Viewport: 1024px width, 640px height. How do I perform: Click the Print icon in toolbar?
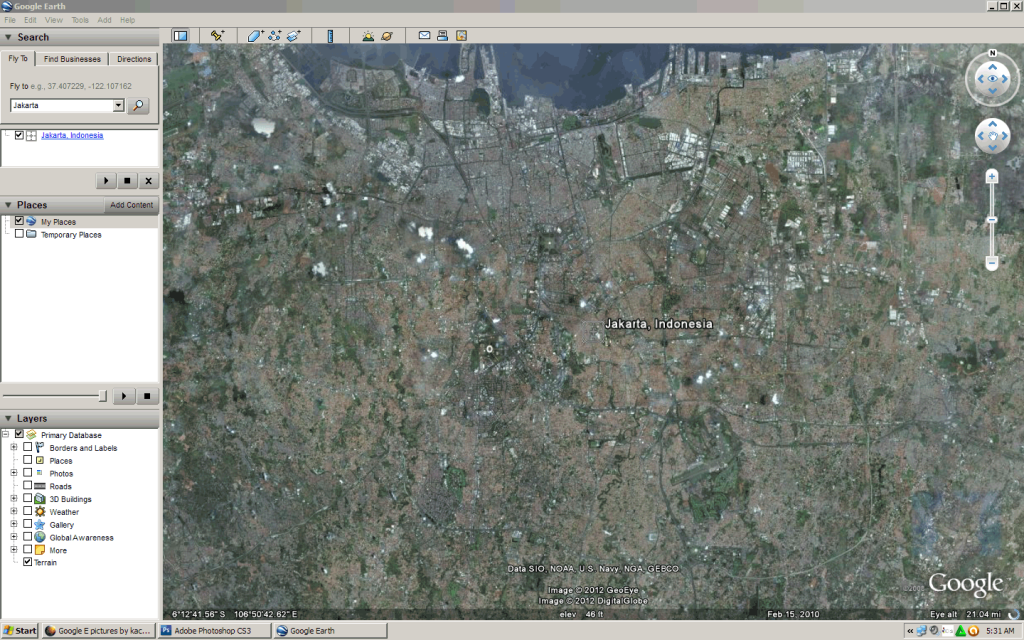pos(442,35)
